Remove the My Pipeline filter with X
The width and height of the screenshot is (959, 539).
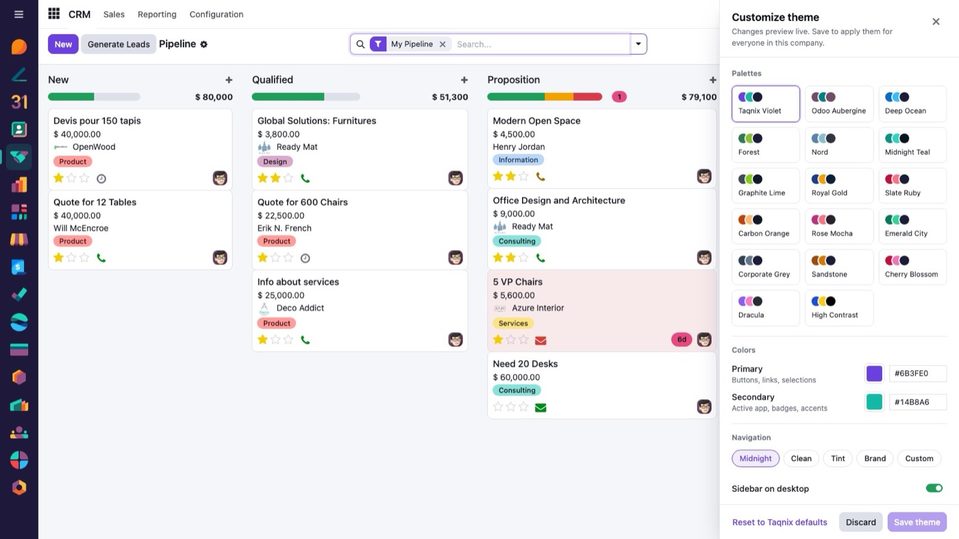(442, 44)
